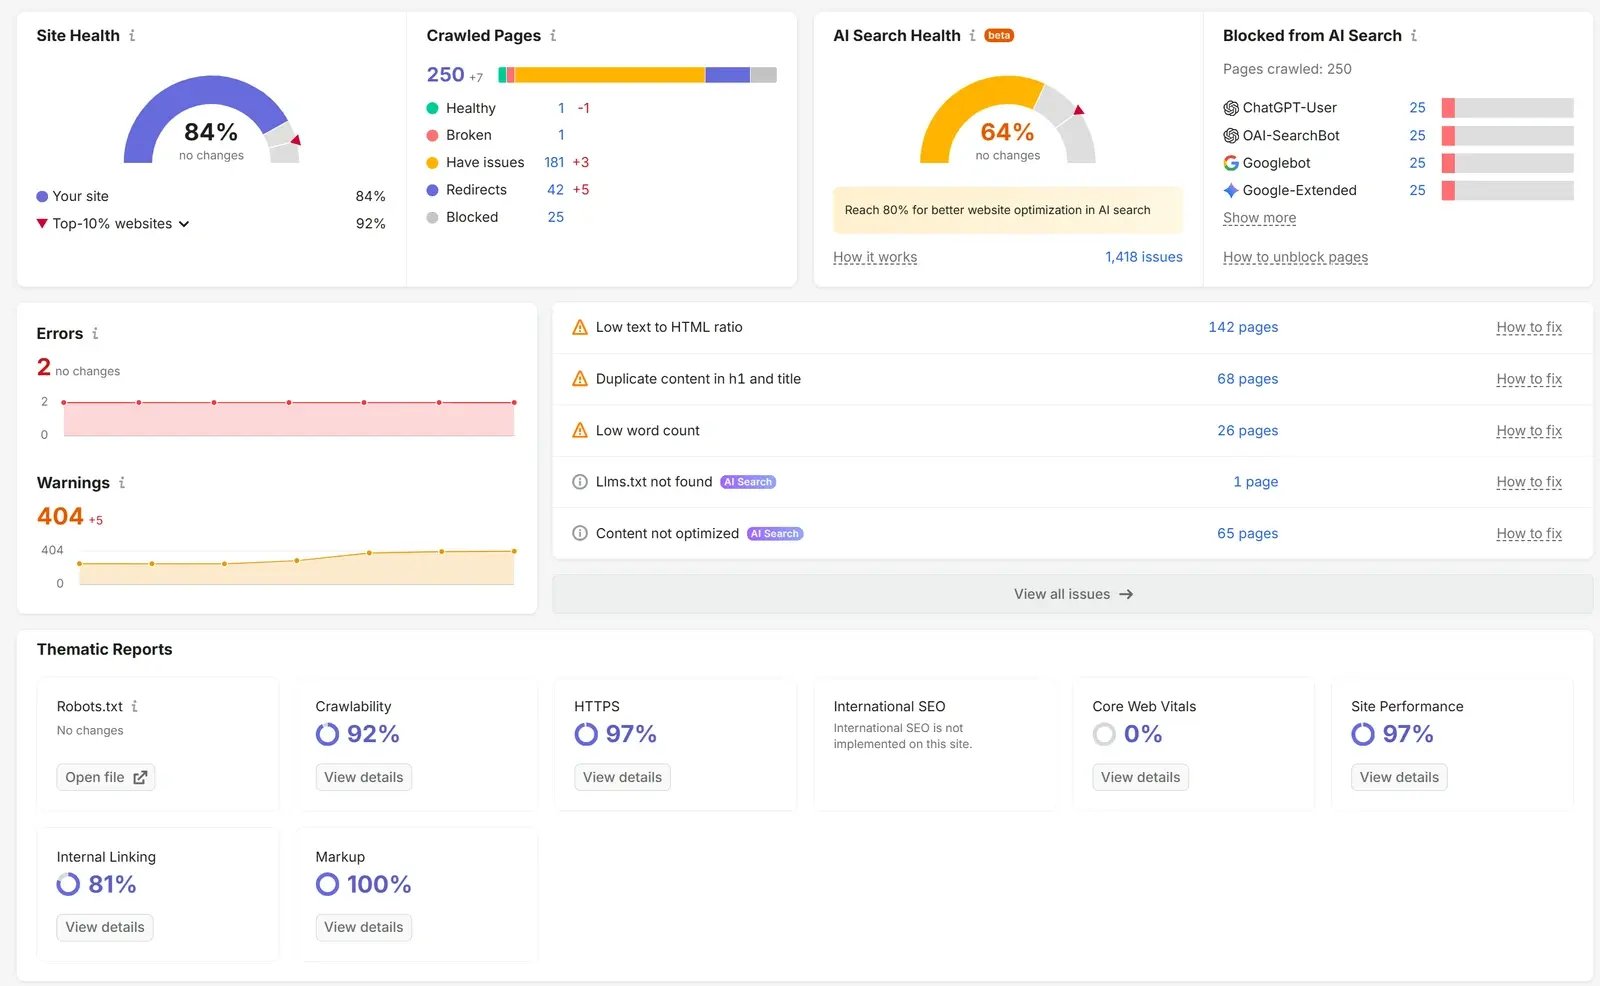Click the Warnings total 404
This screenshot has height=986, width=1600.
[60, 516]
